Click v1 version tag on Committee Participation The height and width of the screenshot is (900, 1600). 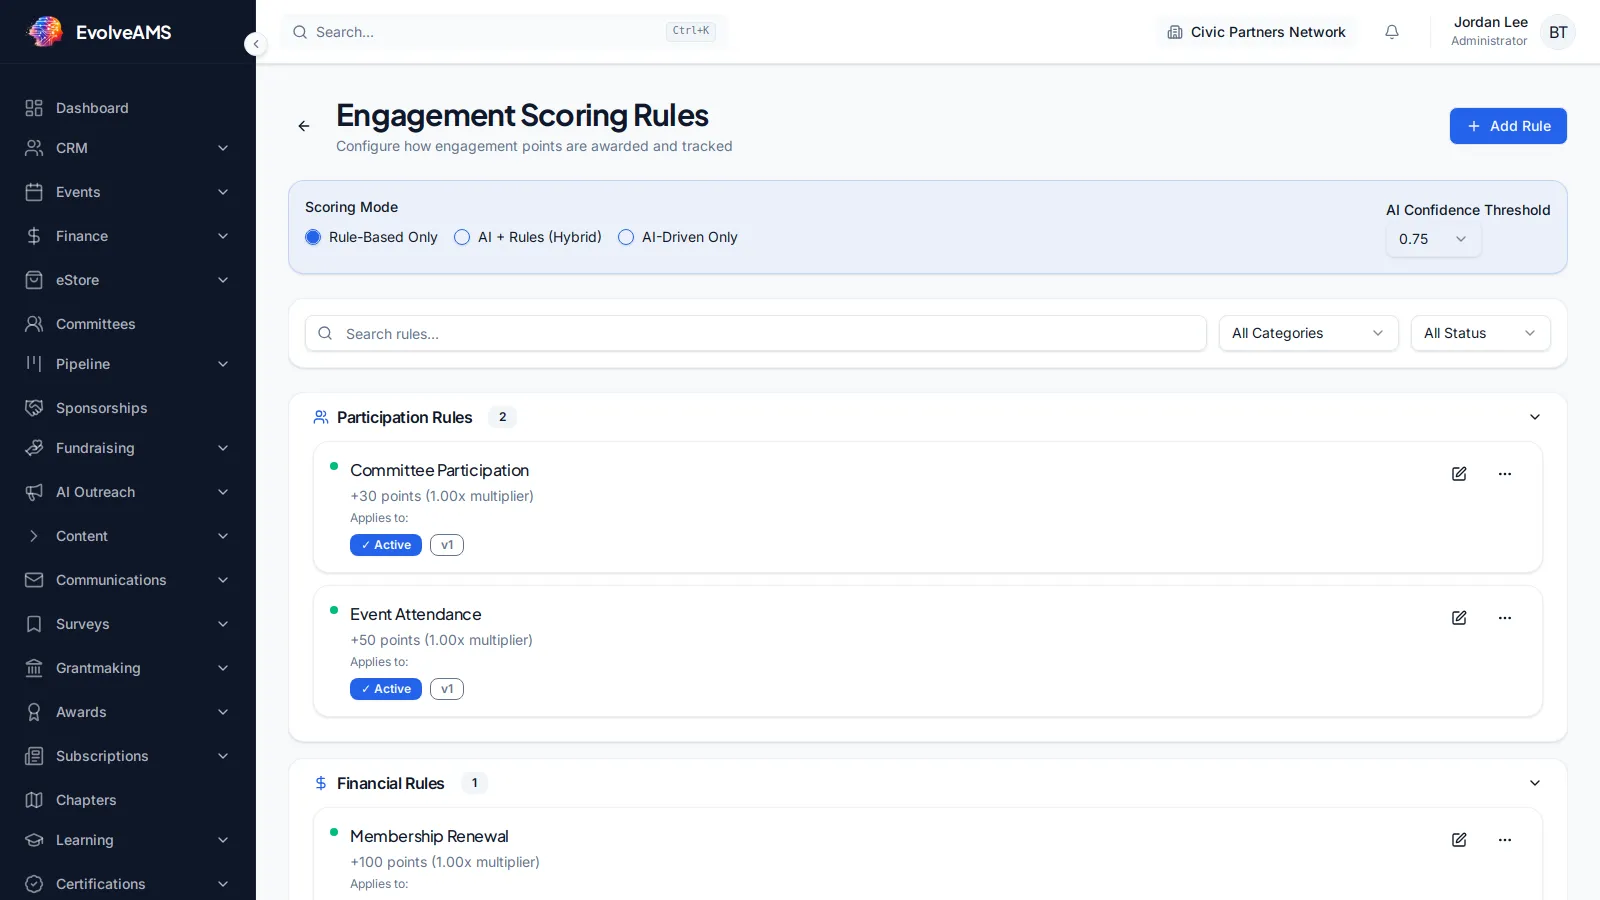coord(447,545)
